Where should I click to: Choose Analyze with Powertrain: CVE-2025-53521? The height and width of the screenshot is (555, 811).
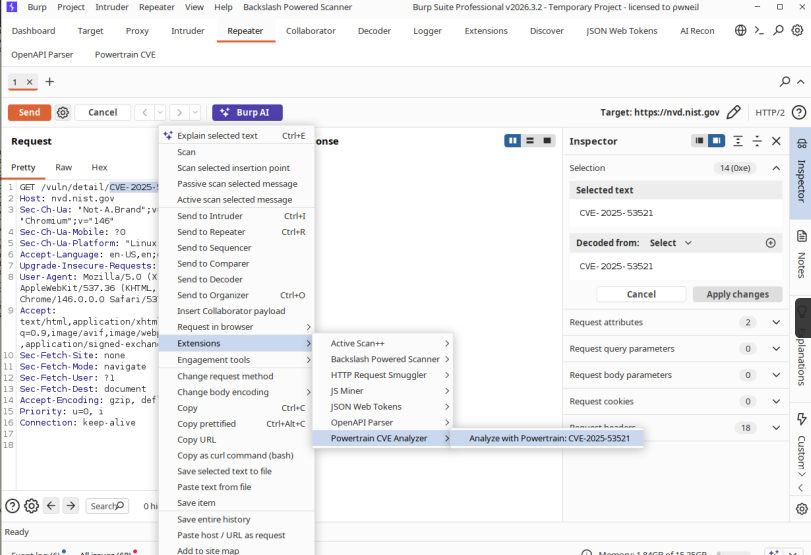(549, 438)
